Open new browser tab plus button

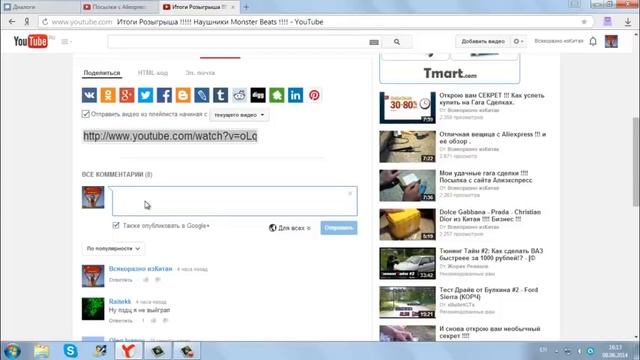coord(246,7)
